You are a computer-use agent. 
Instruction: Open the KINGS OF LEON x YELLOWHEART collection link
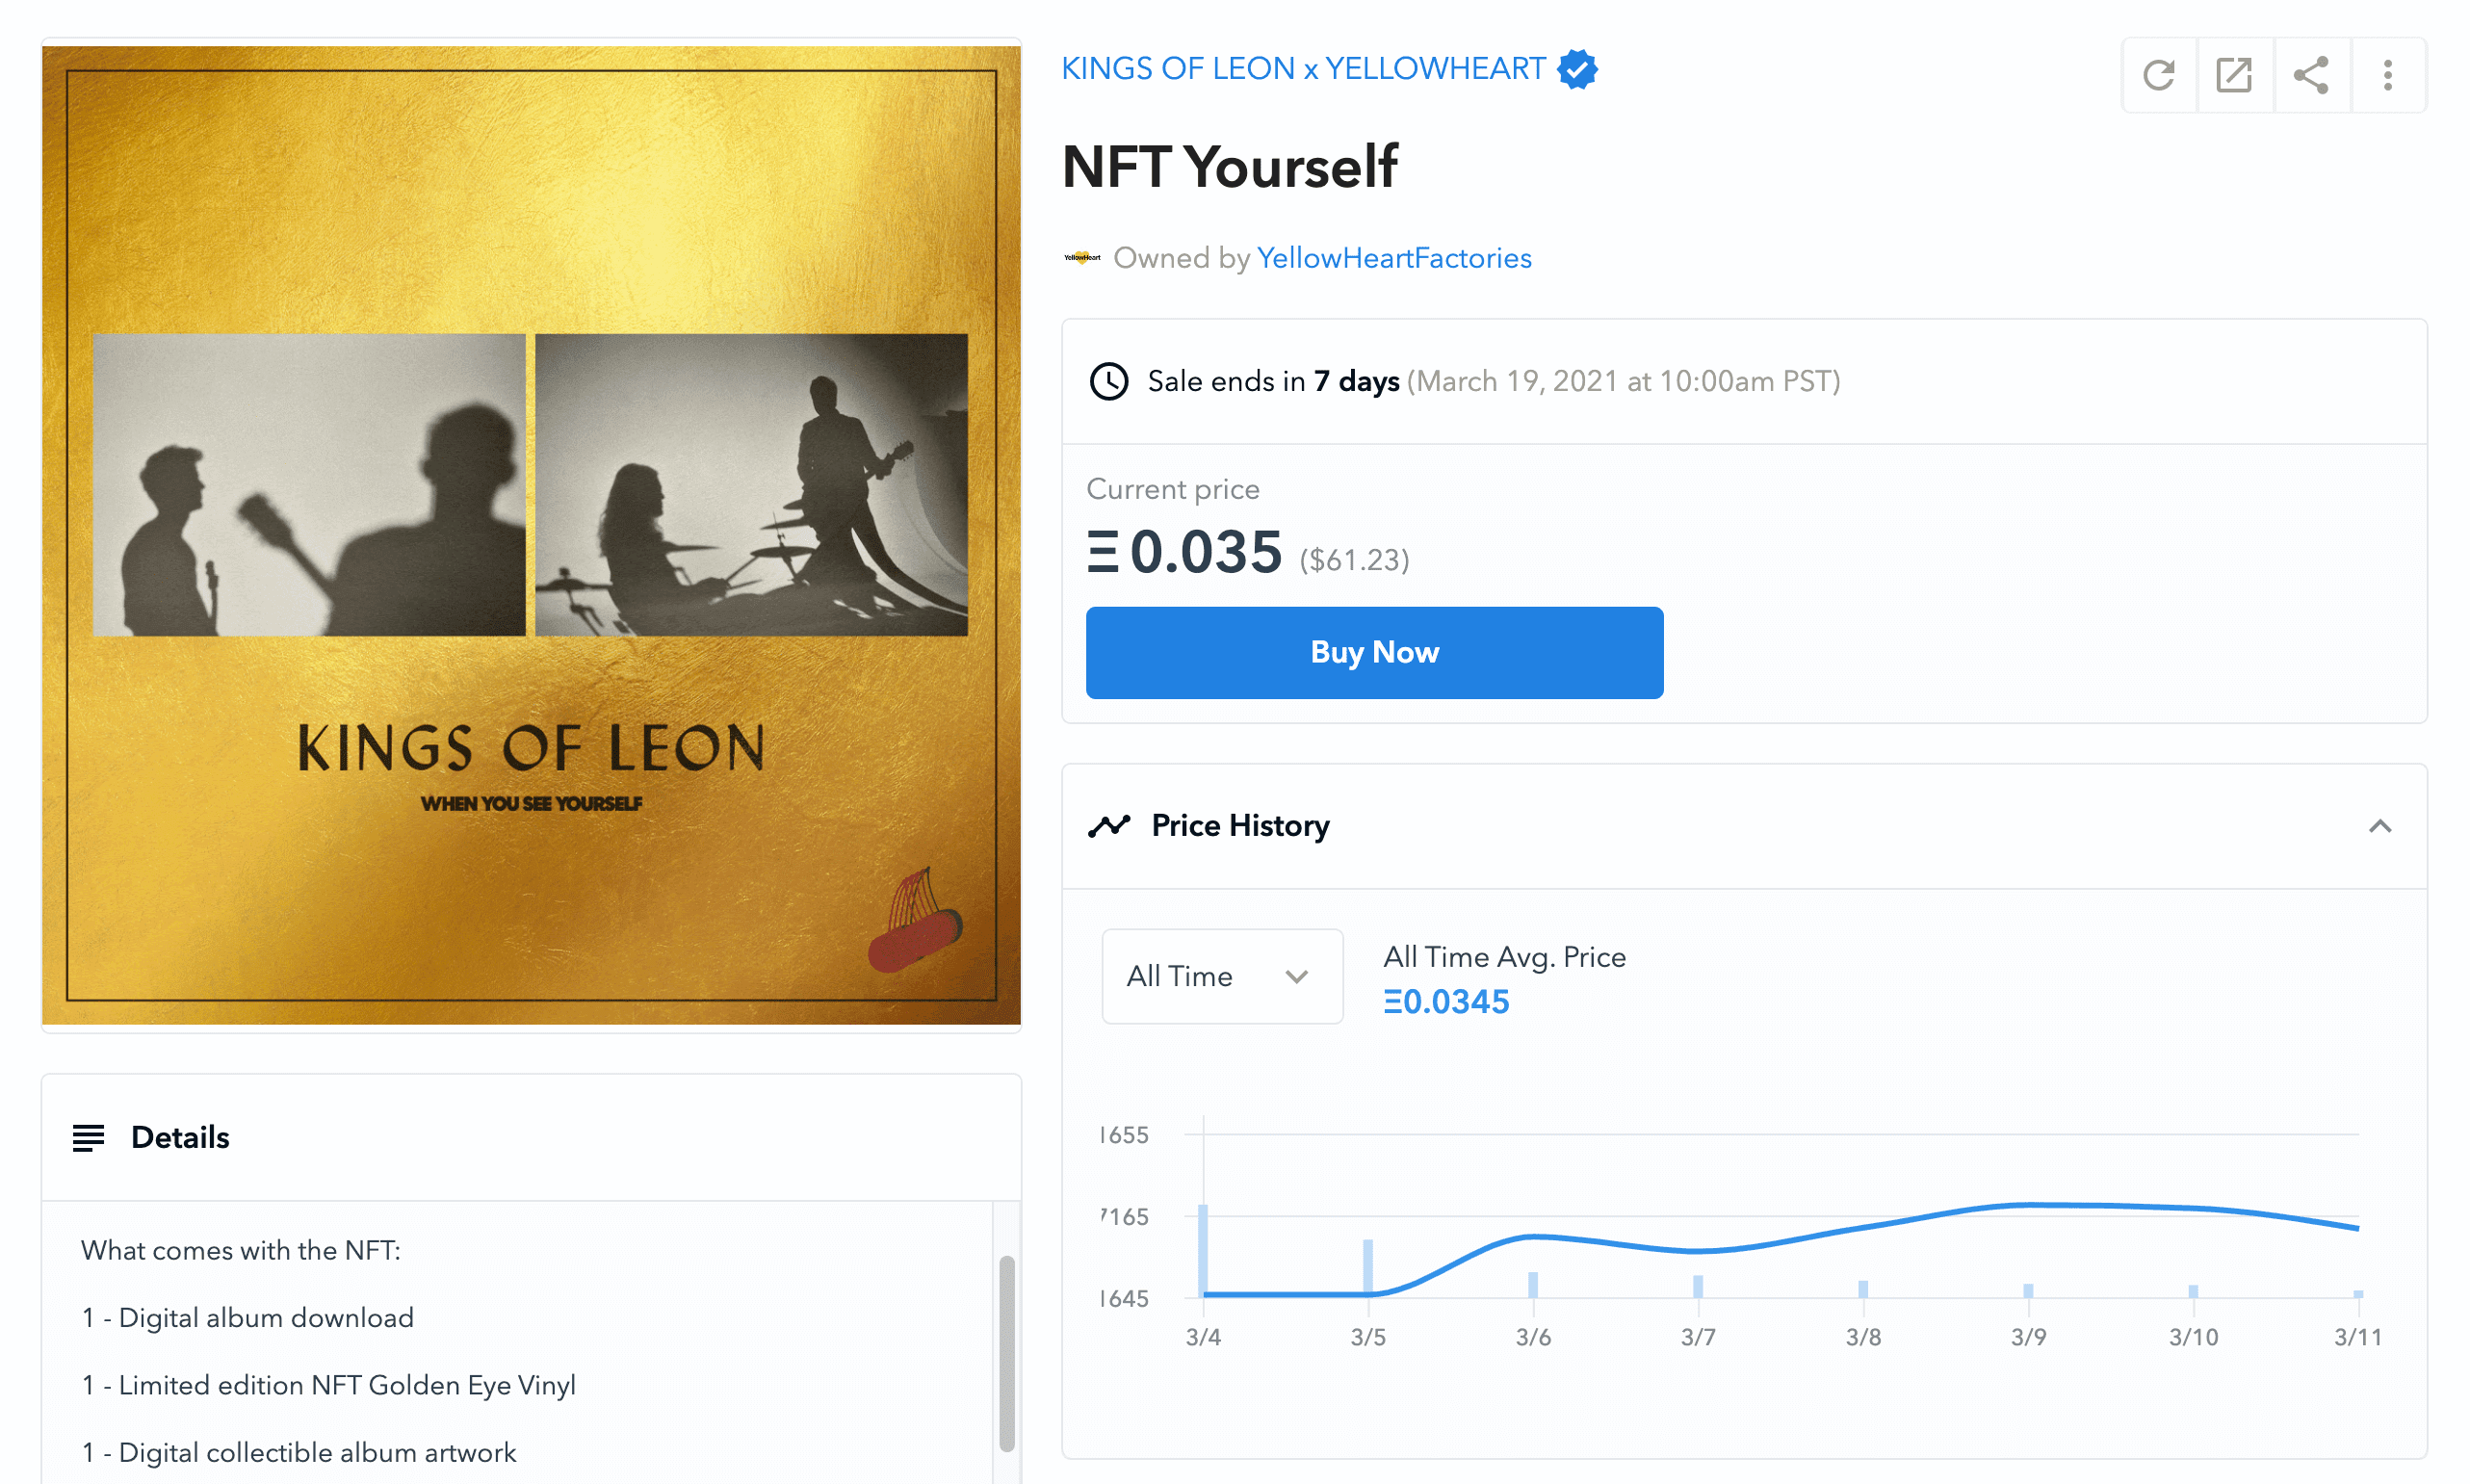coord(1302,69)
